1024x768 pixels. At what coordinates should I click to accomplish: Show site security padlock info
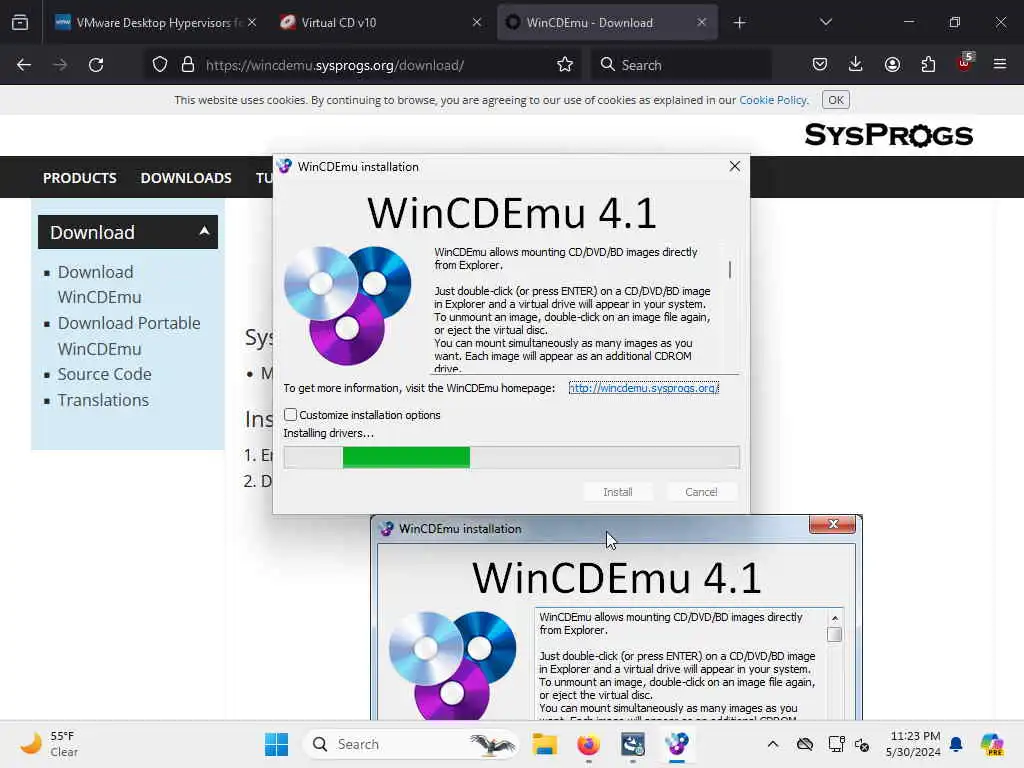click(x=188, y=65)
